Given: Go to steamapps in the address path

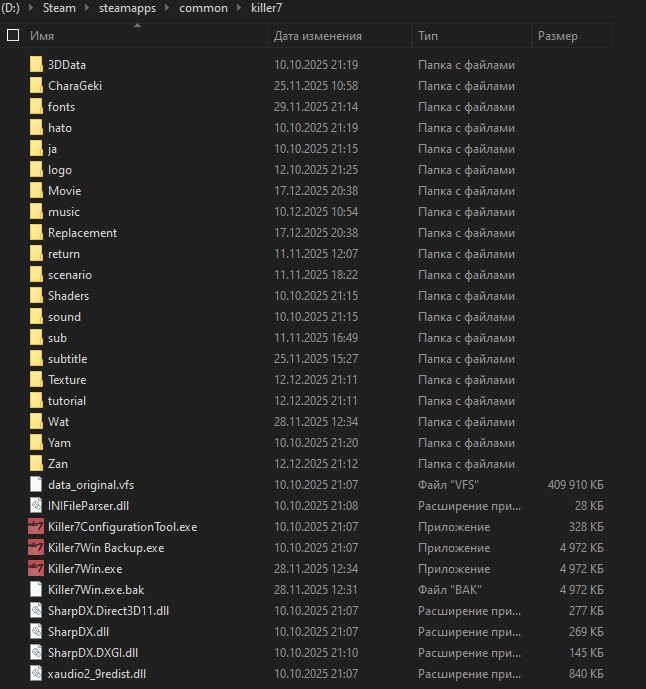Looking at the screenshot, I should tap(127, 8).
